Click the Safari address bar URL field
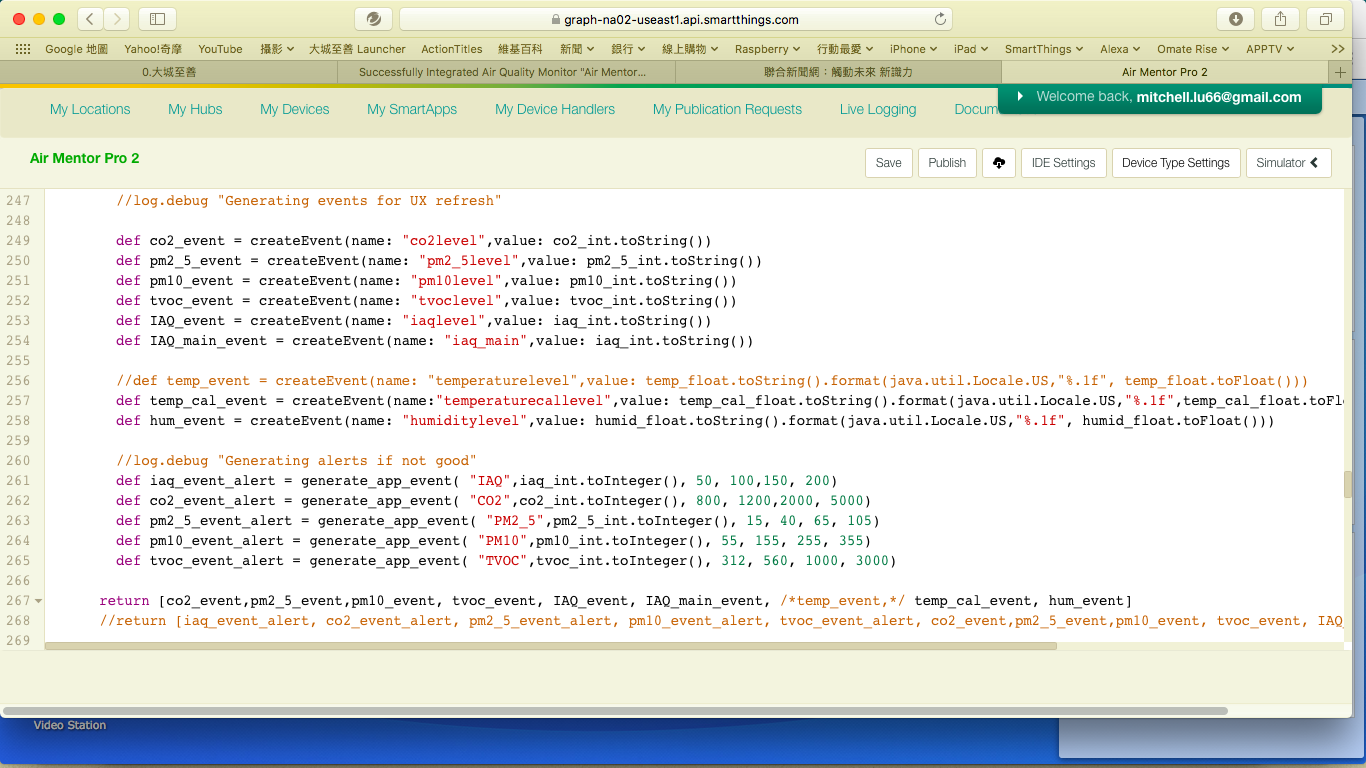Screen dimensions: 1366x768 675,19
